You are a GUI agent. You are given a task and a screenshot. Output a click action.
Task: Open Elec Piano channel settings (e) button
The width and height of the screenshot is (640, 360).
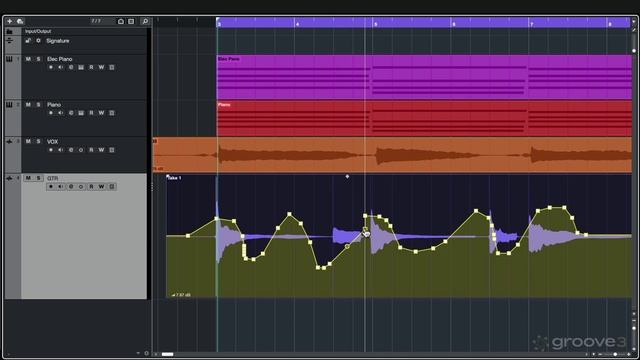(71, 67)
